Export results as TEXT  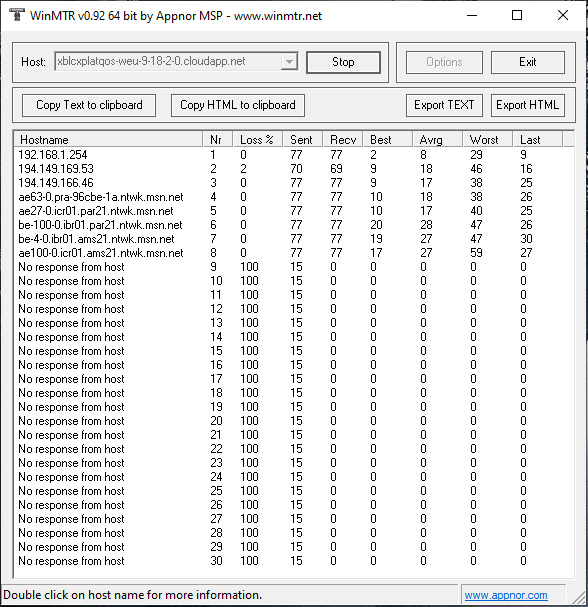[x=444, y=105]
